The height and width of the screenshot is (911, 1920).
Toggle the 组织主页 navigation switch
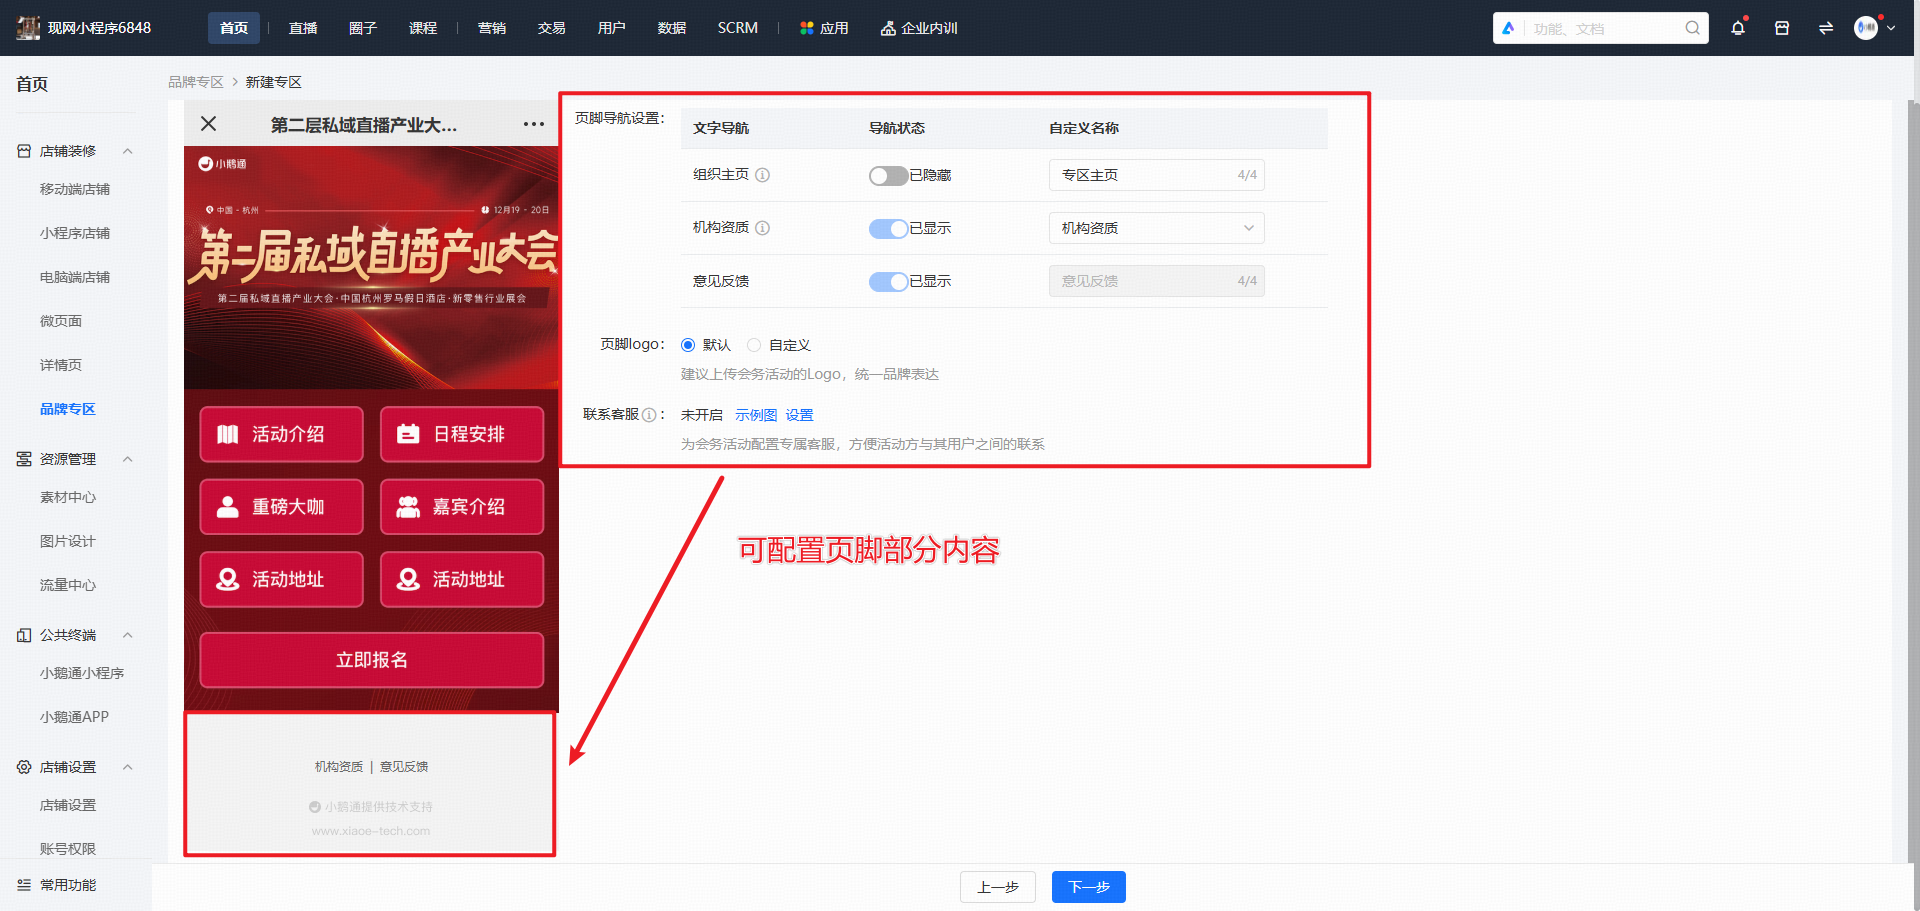[888, 176]
